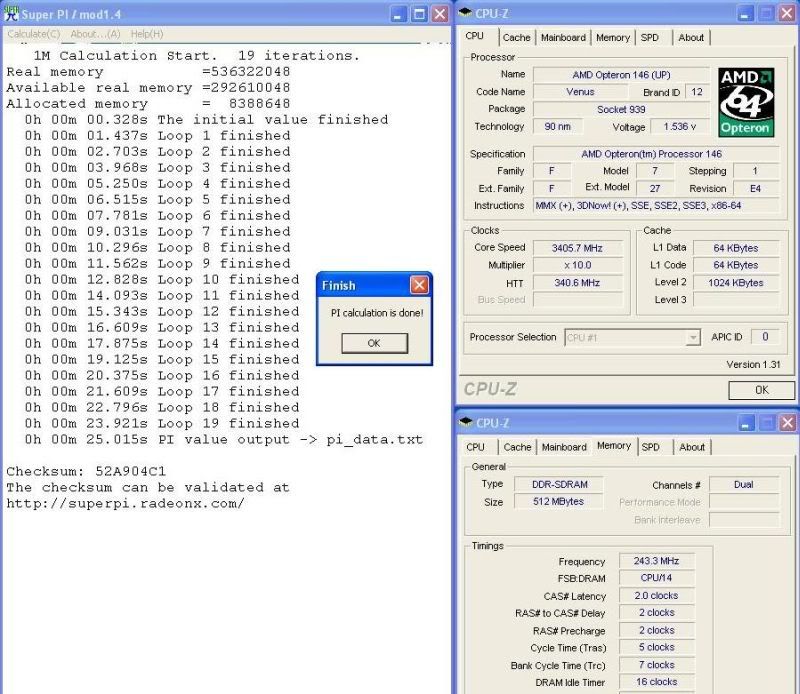Click the Cycle Time (Tras) value 5 clocks
The height and width of the screenshot is (694, 800).
pos(657,647)
